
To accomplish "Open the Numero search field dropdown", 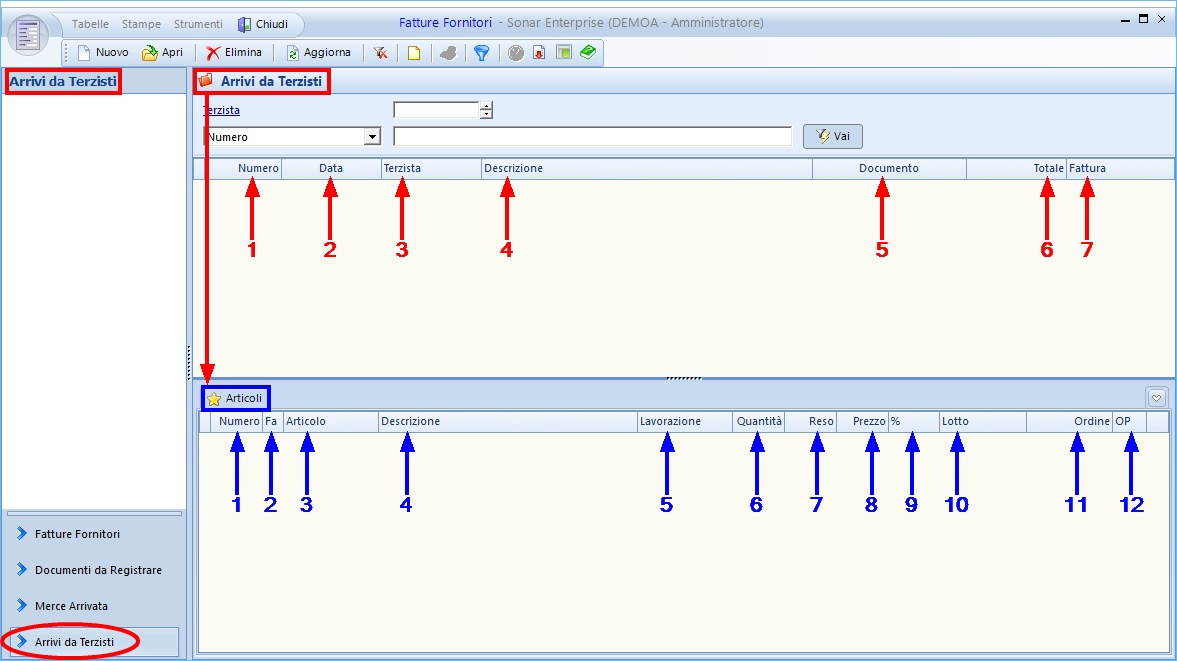I will pyautogui.click(x=373, y=137).
